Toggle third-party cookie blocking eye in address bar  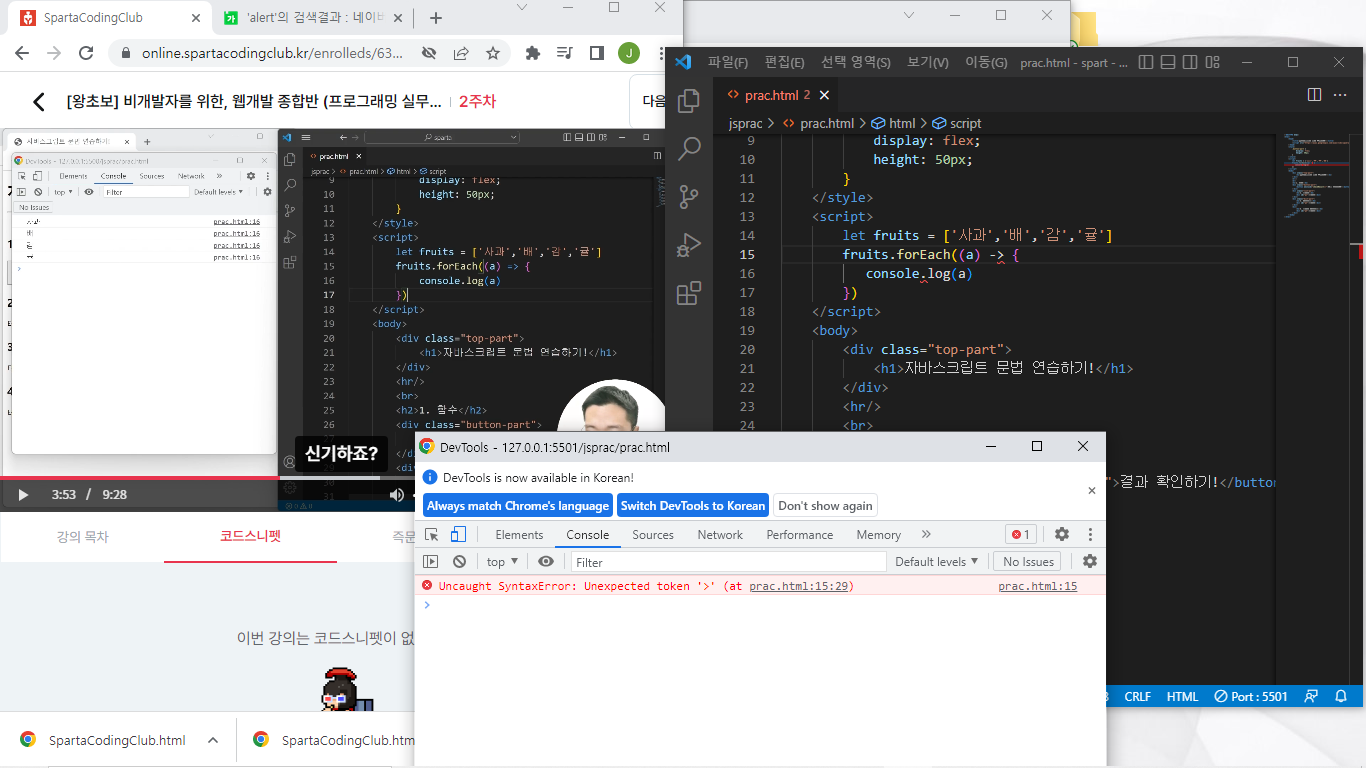429,53
